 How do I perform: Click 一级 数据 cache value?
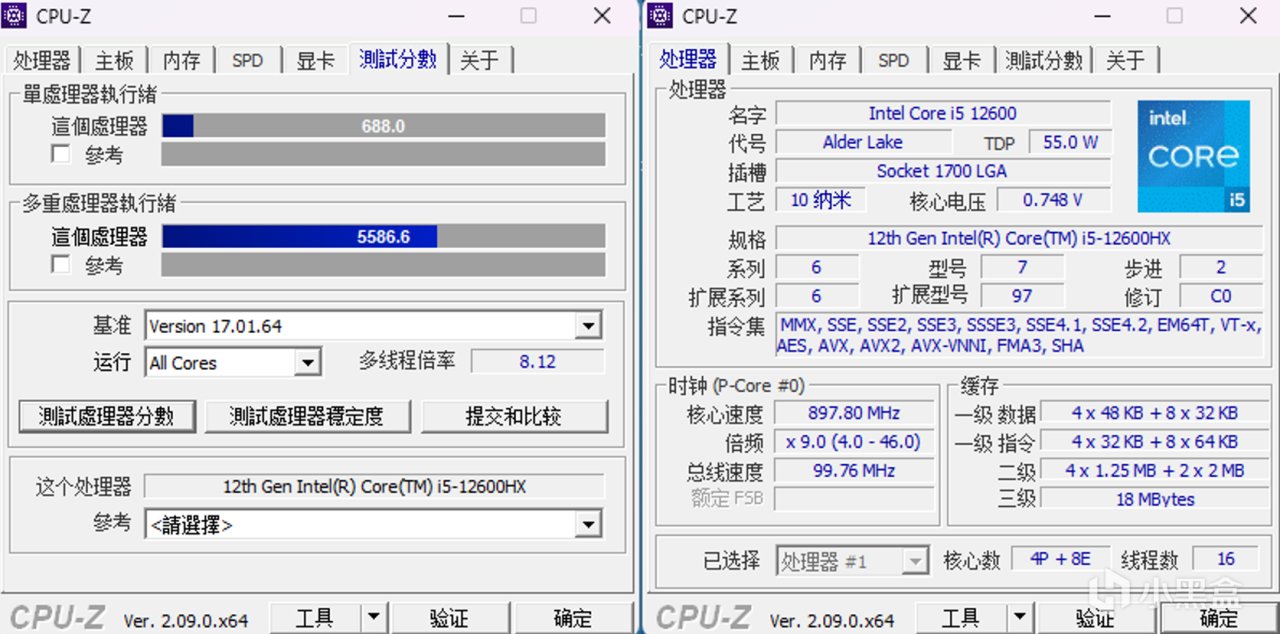point(1155,413)
